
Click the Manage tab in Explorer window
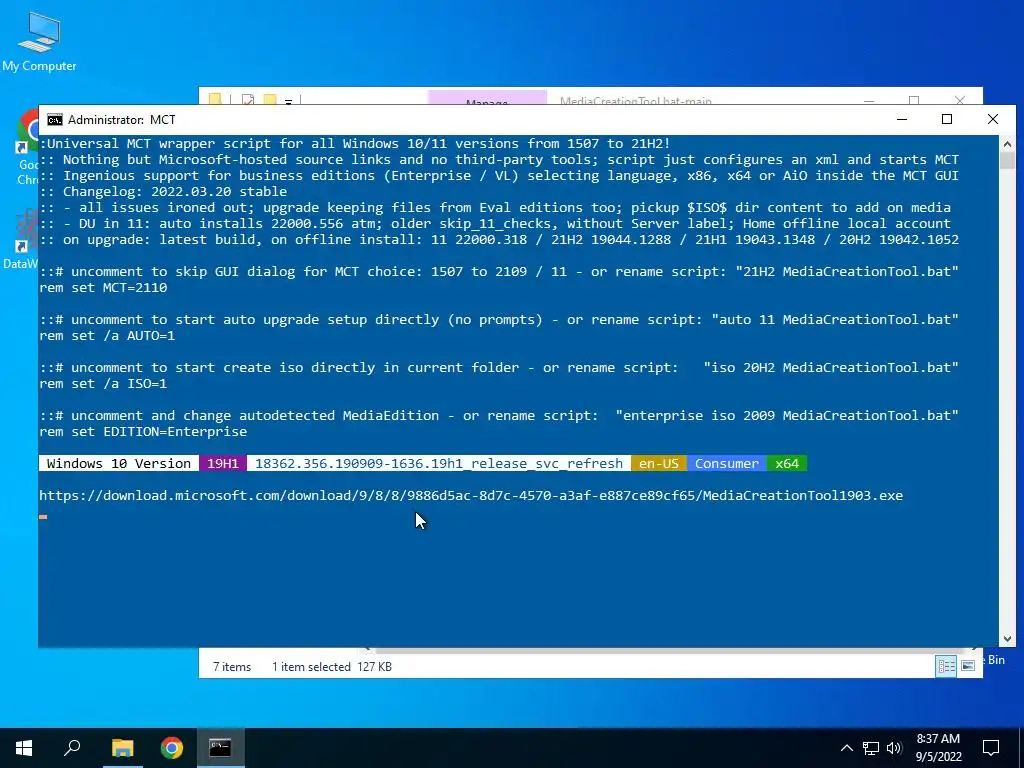click(487, 99)
